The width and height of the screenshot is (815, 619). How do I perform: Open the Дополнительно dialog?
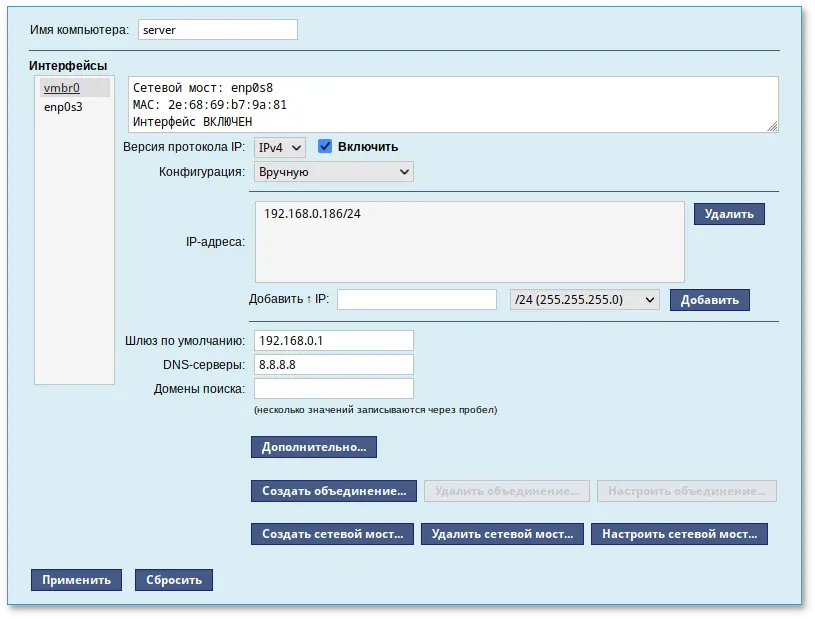point(313,447)
